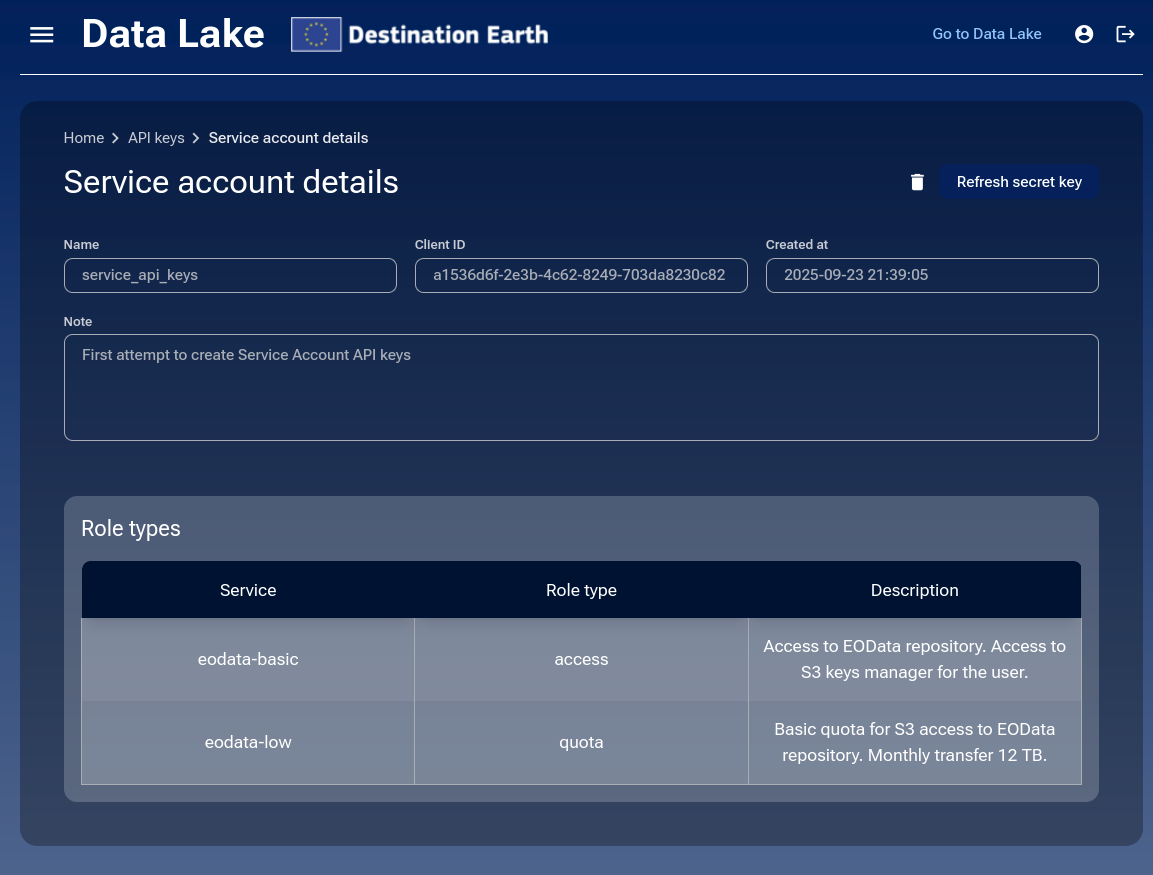
Task: Click the Description column header
Action: coord(914,590)
